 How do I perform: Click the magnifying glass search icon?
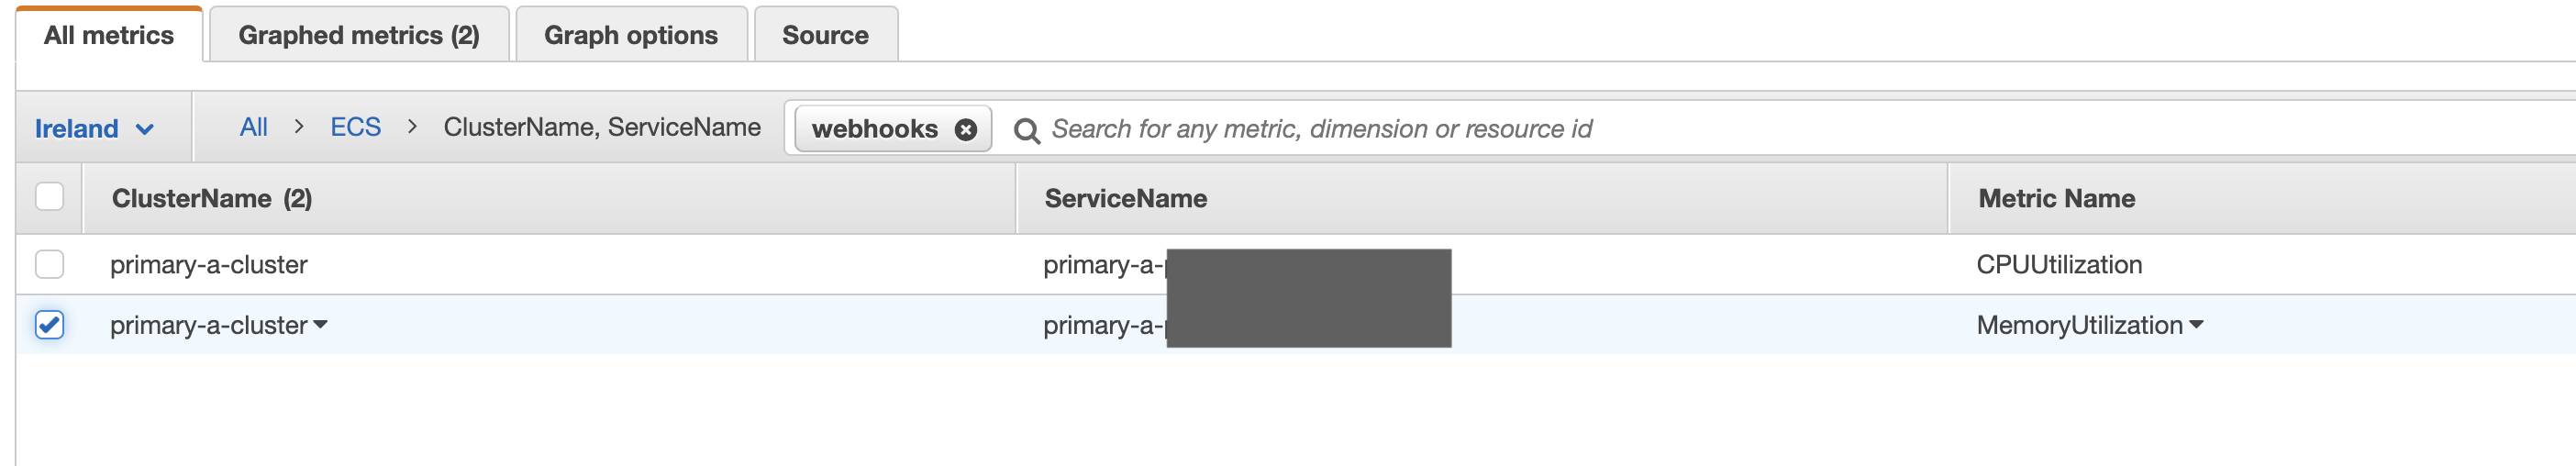coord(1026,130)
